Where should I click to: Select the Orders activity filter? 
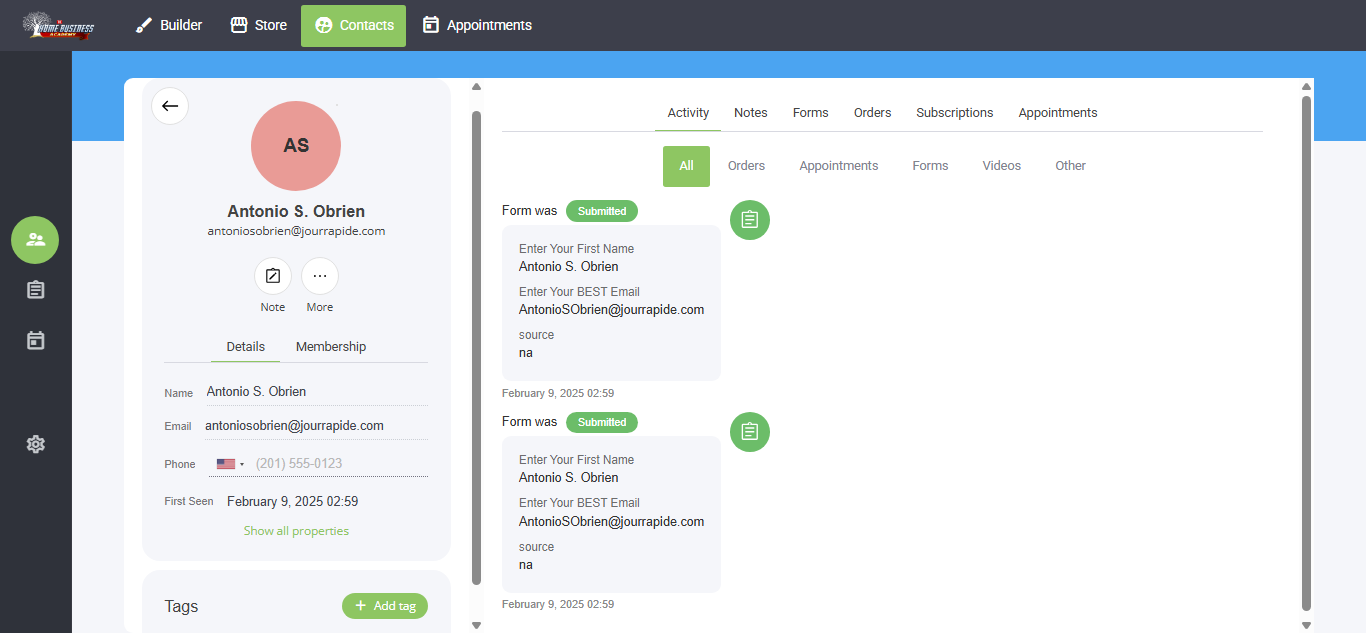point(746,166)
